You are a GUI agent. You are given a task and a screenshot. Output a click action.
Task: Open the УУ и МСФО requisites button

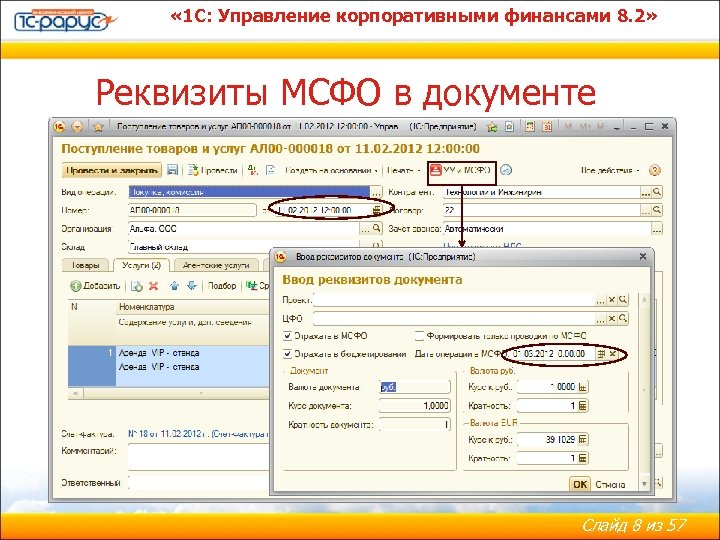(x=461, y=170)
